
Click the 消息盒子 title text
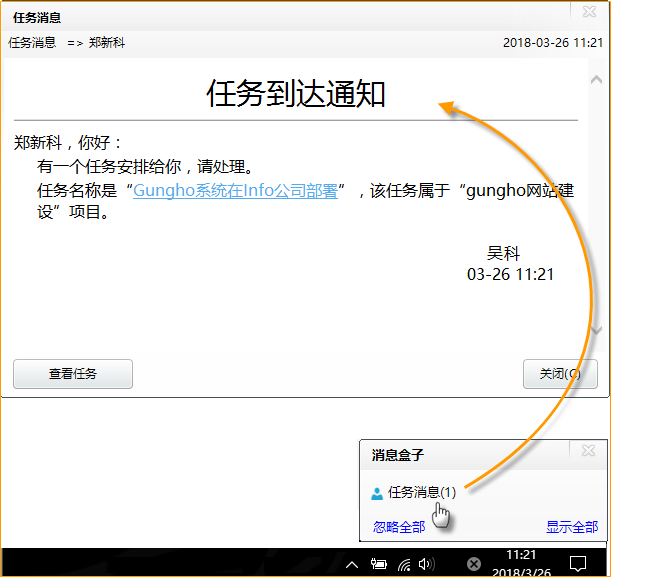pos(398,455)
